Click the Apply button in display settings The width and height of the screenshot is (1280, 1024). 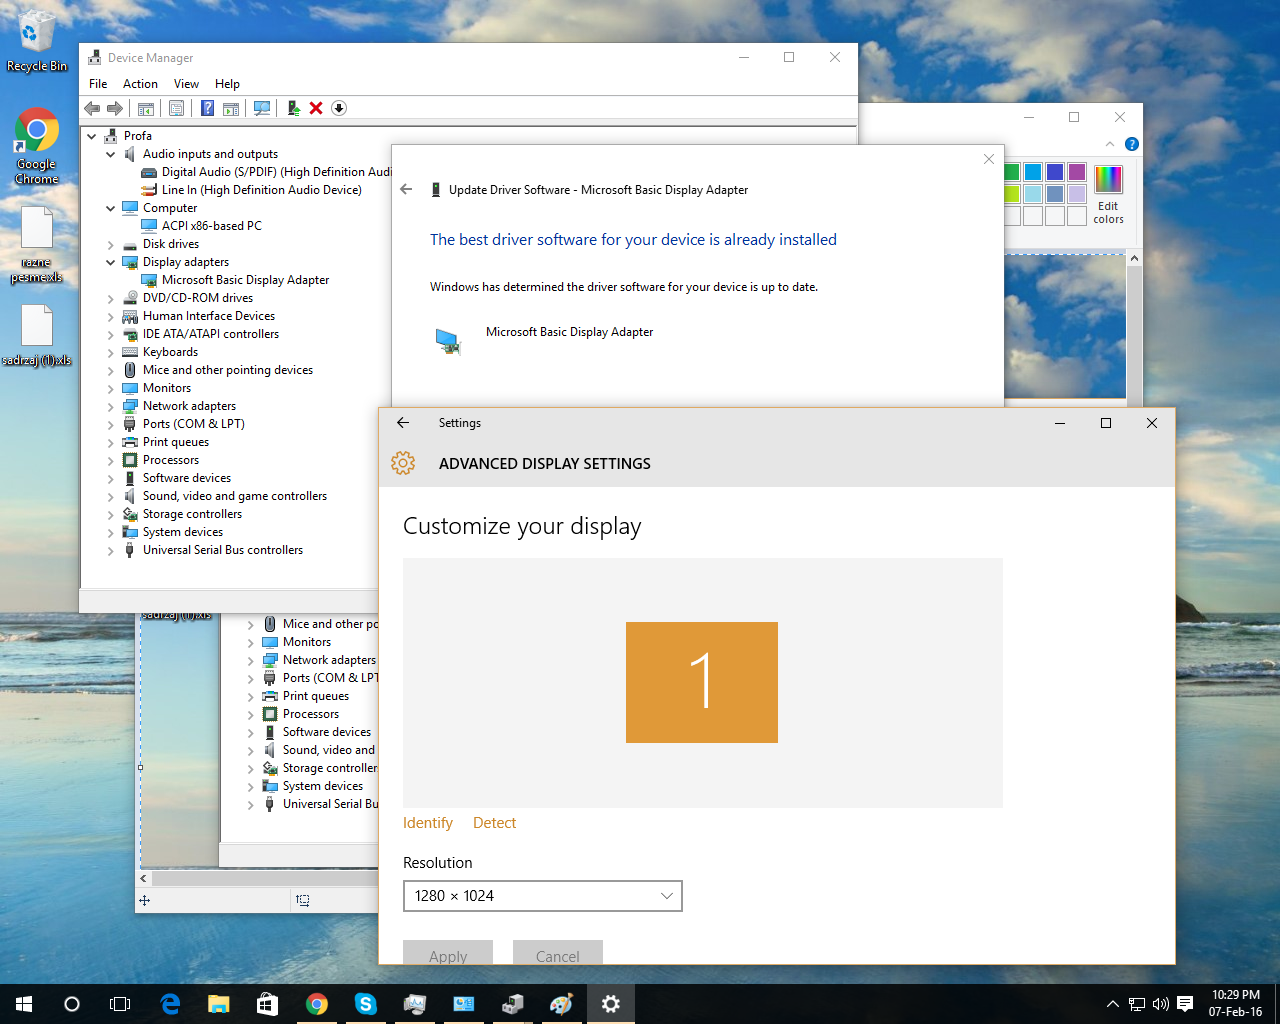coord(448,953)
